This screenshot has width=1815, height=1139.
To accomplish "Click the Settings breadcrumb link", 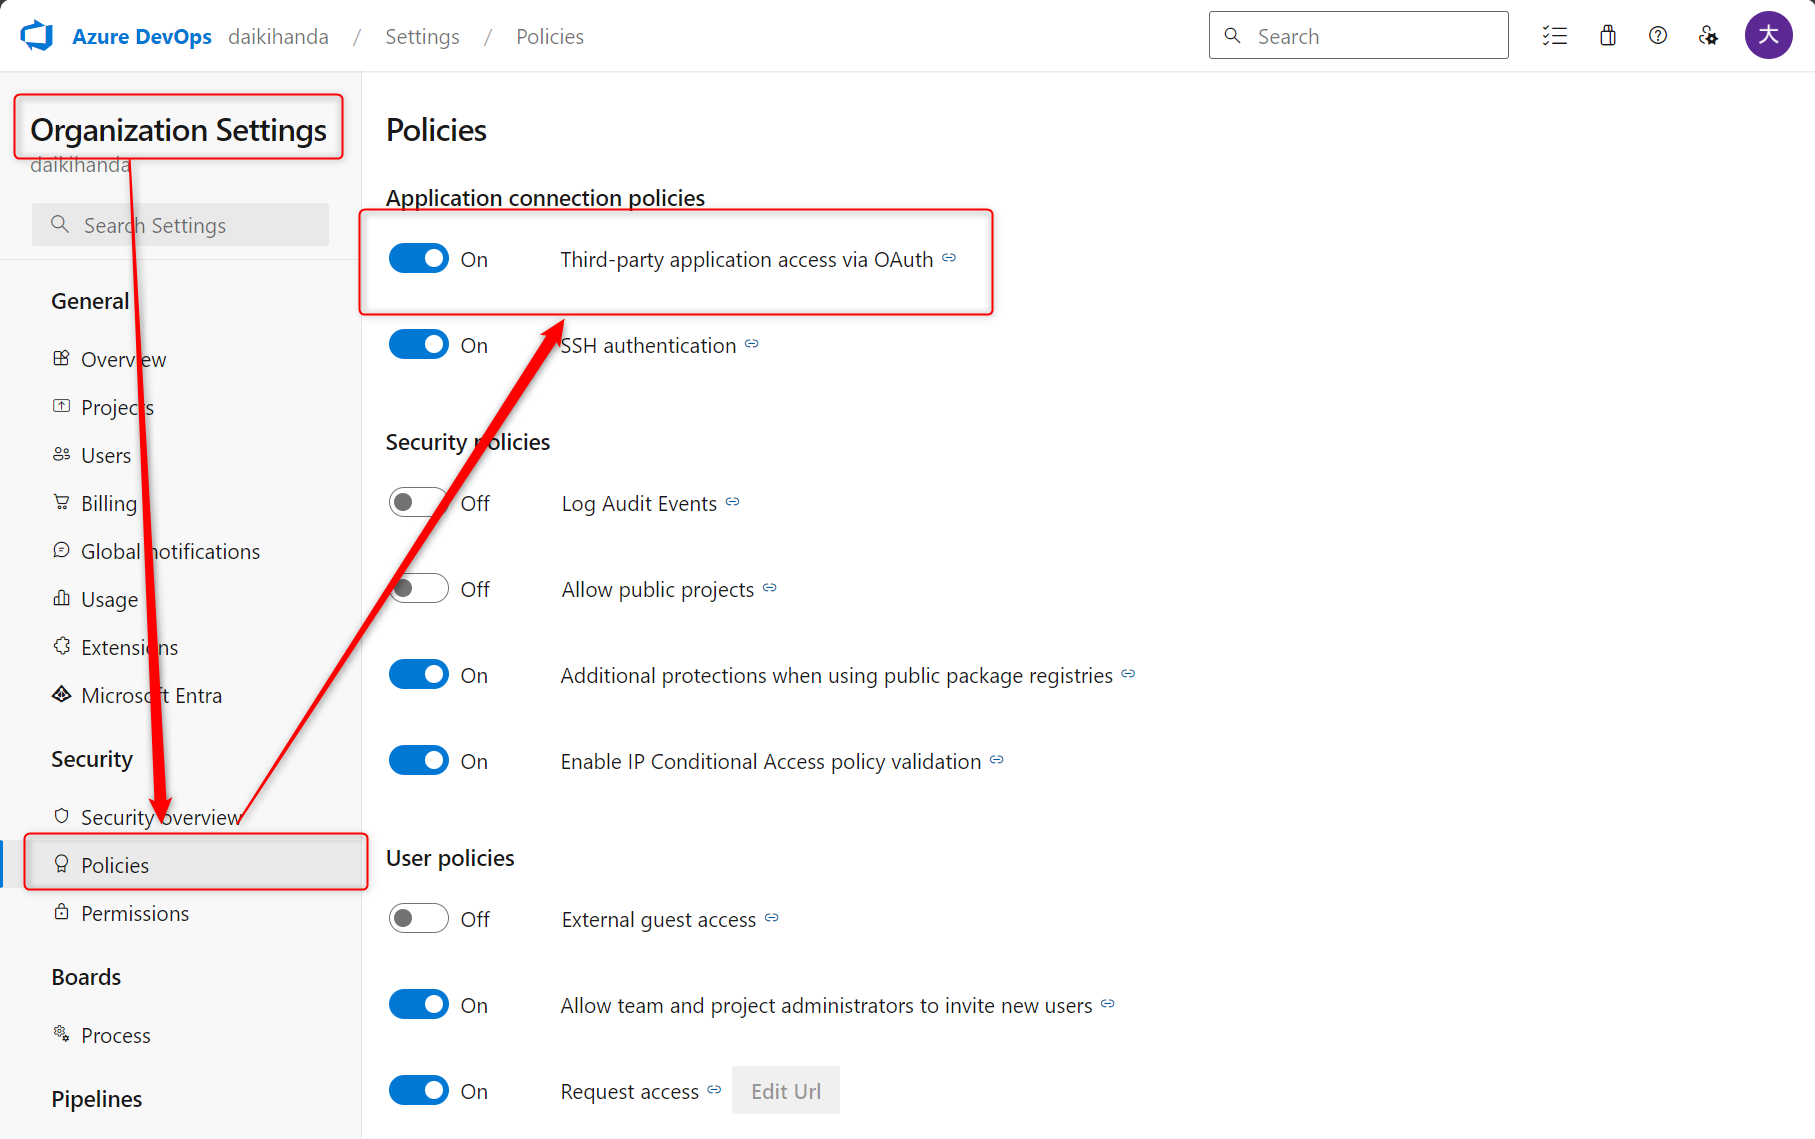I will point(422,37).
